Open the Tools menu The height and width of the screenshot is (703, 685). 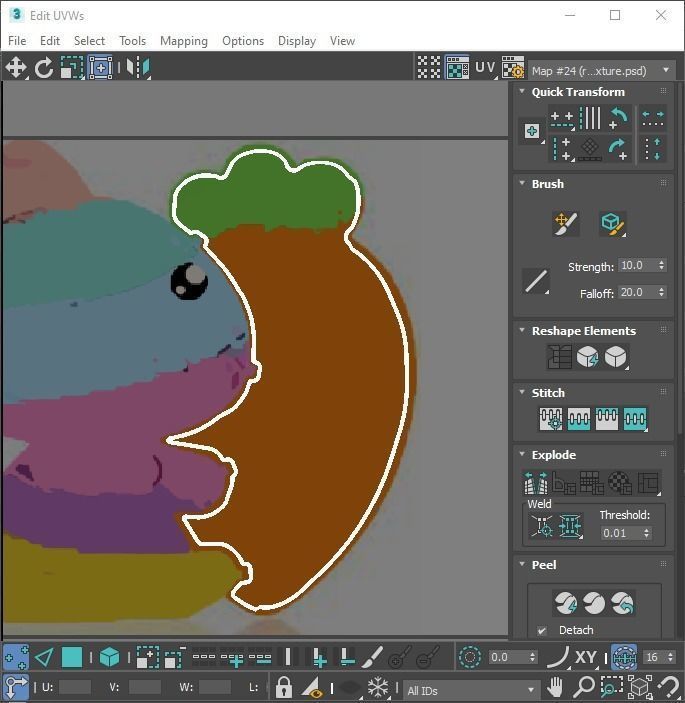pyautogui.click(x=132, y=41)
